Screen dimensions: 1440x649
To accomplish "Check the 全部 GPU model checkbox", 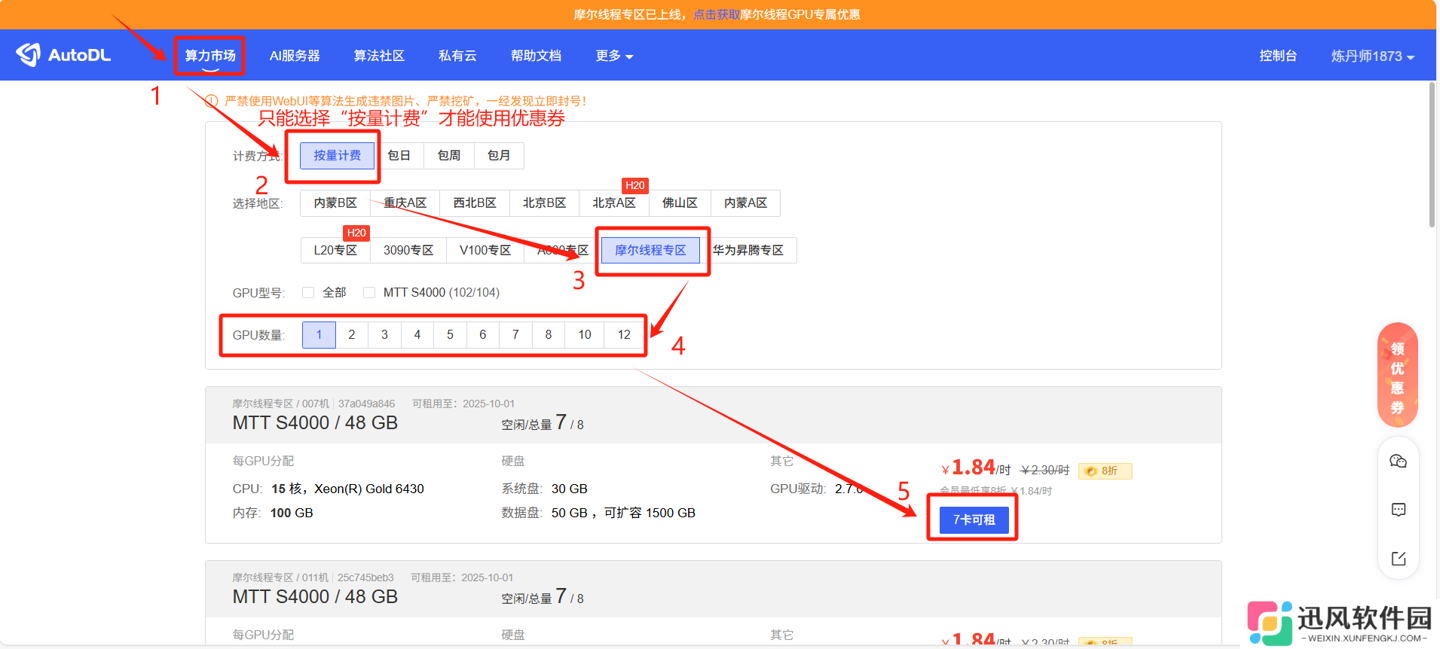I will point(308,292).
